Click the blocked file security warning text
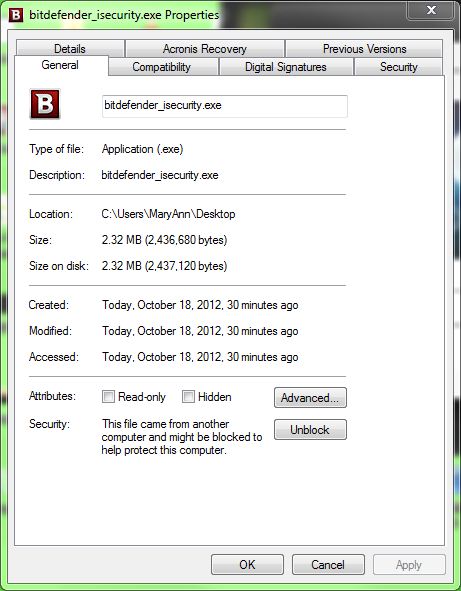Viewport: 461px width, 591px height. coord(182,437)
